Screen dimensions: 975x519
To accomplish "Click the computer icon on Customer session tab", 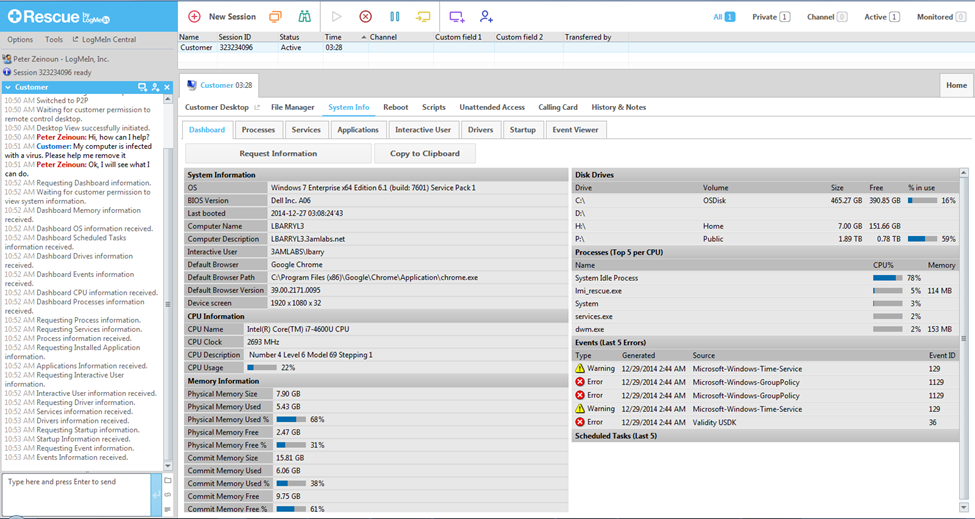I will [x=192, y=85].
